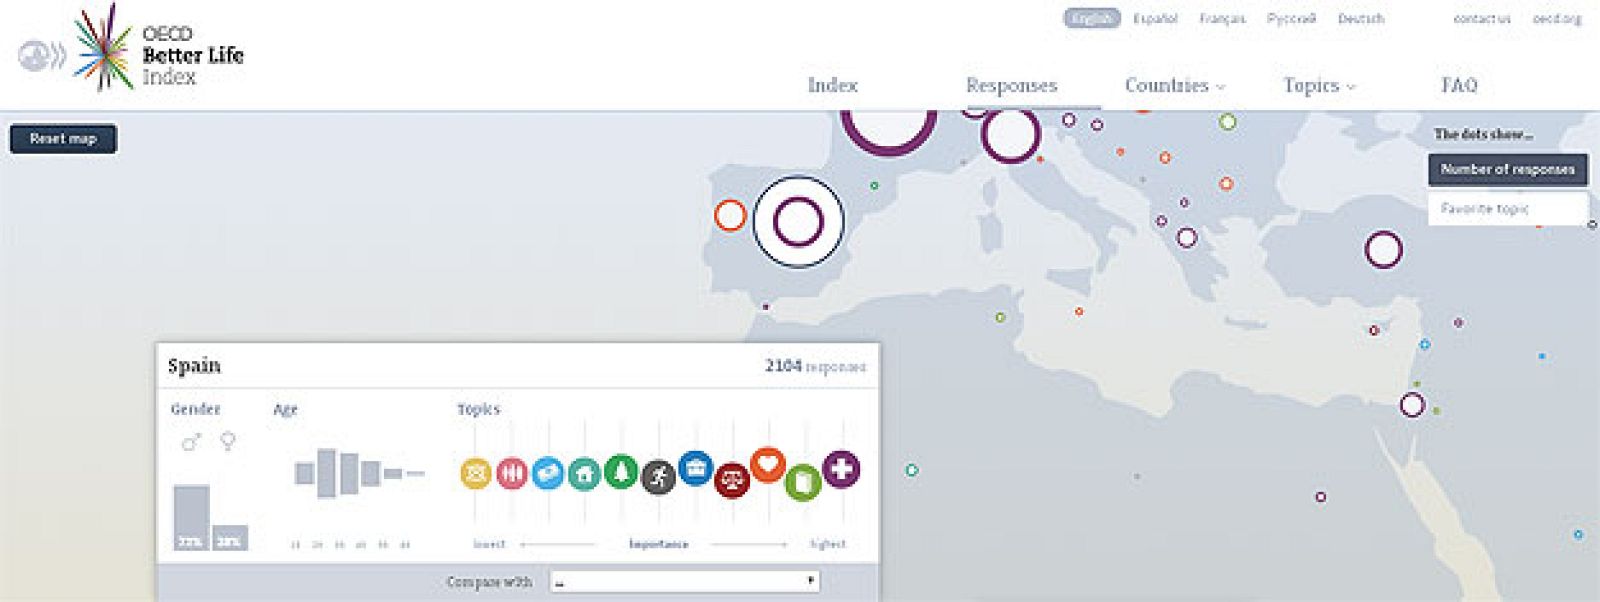Select the light blue Income topic icon
The height and width of the screenshot is (602, 1600).
pyautogui.click(x=548, y=473)
